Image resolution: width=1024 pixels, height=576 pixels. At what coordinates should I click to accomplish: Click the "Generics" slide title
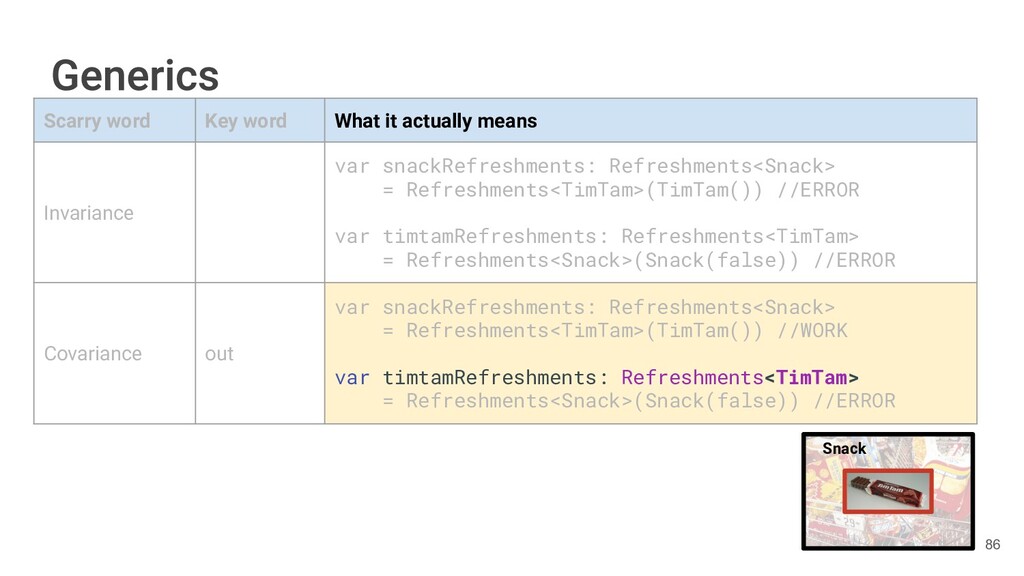coord(135,75)
